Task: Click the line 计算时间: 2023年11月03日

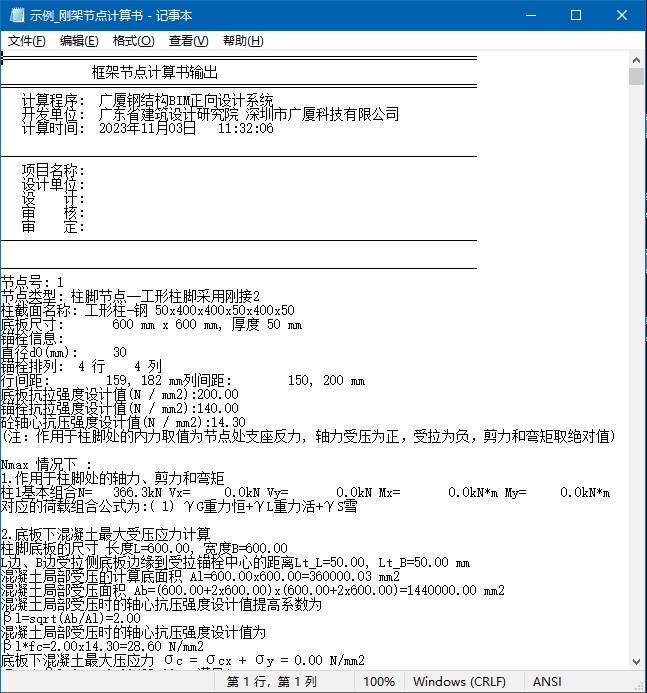Action: [x=148, y=128]
